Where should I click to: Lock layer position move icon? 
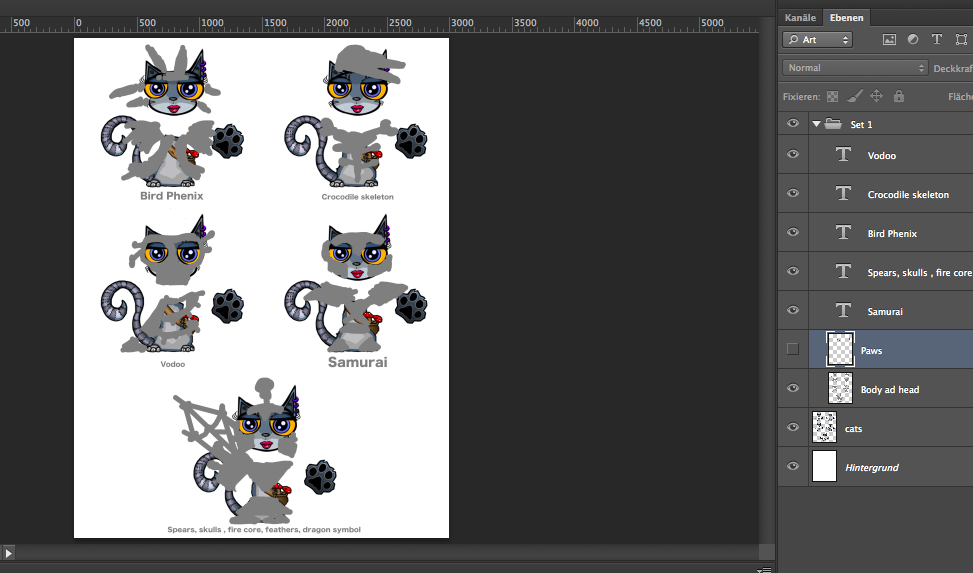click(876, 97)
